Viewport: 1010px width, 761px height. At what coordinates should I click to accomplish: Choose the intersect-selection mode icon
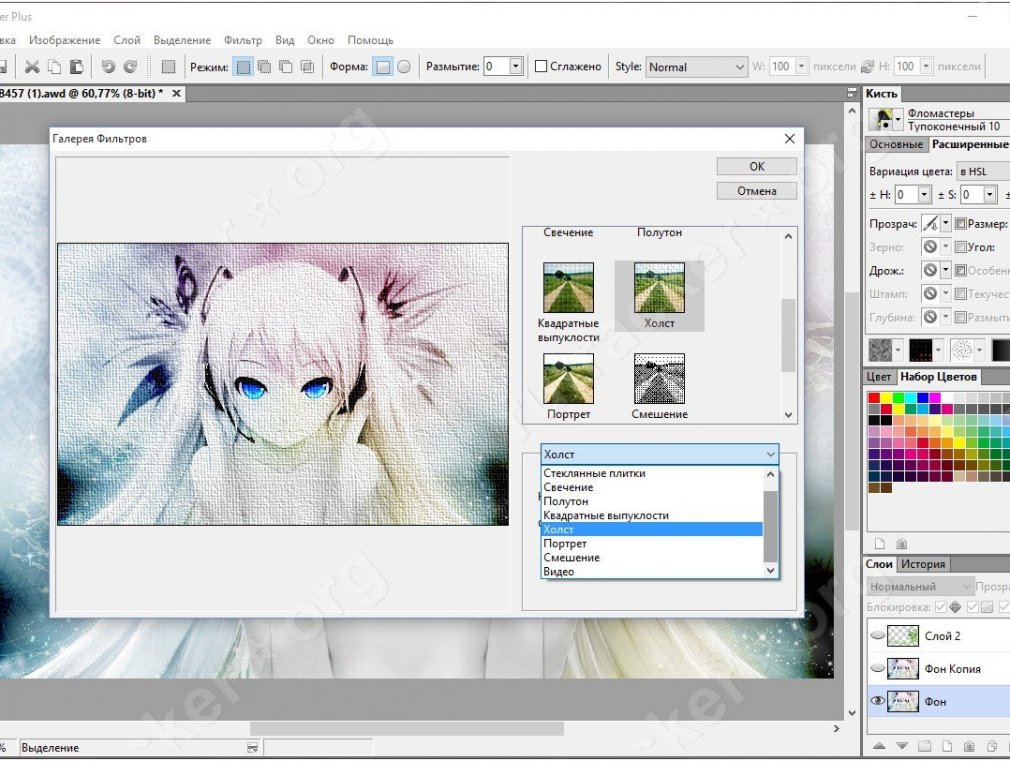click(307, 66)
